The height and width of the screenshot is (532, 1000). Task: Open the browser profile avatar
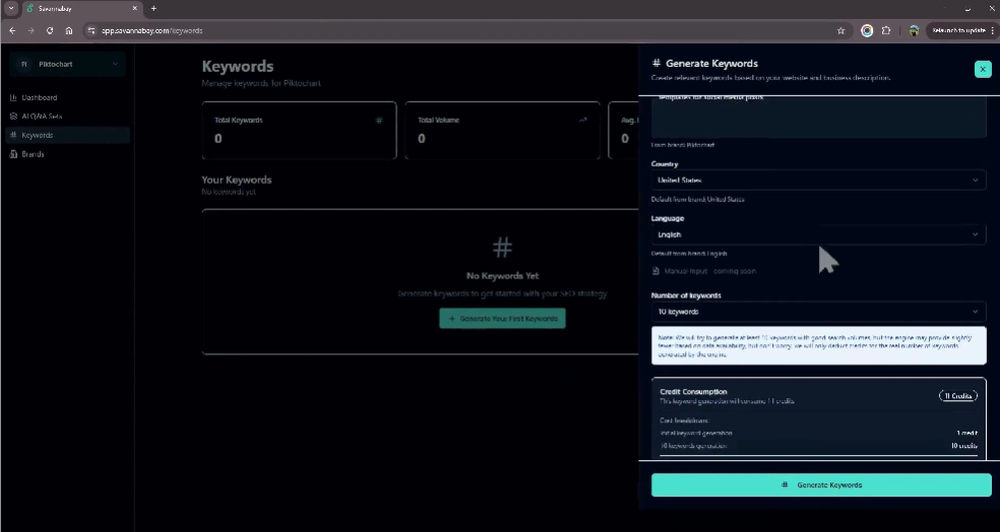(914, 31)
